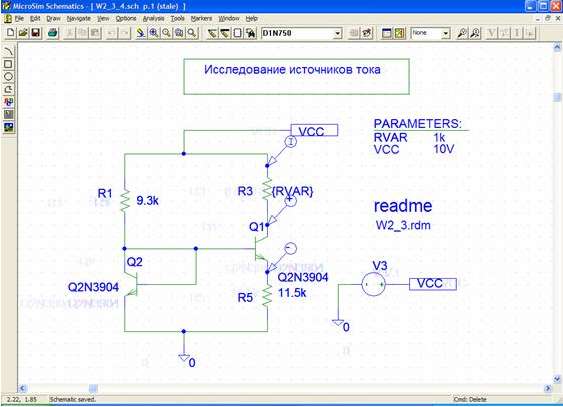The width and height of the screenshot is (563, 407).
Task: Zoom to area with third magnifier icon
Action: pyautogui.click(x=179, y=33)
